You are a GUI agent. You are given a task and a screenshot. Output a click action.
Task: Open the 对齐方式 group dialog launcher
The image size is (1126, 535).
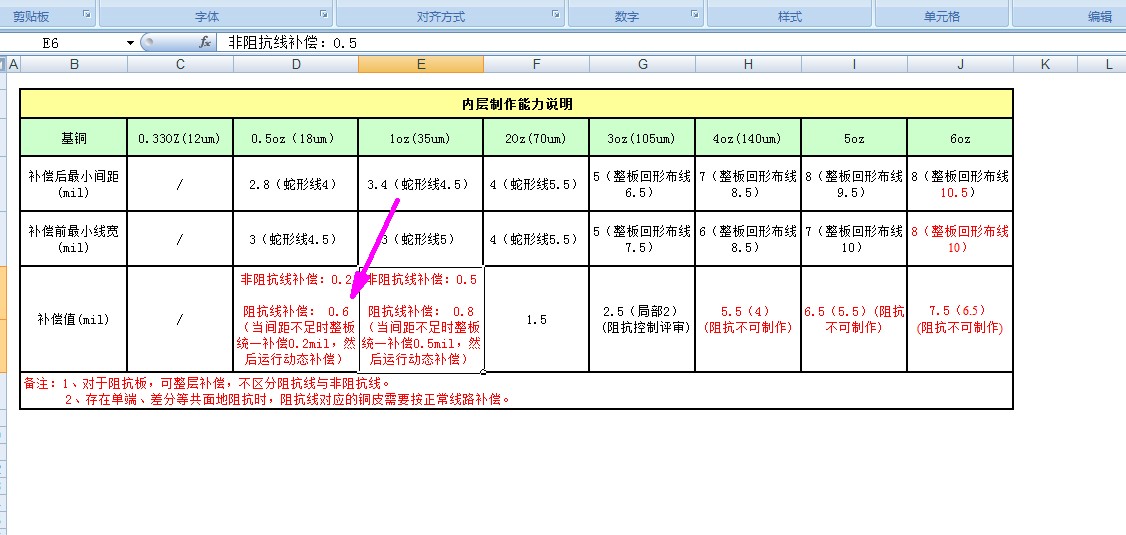coord(556,14)
